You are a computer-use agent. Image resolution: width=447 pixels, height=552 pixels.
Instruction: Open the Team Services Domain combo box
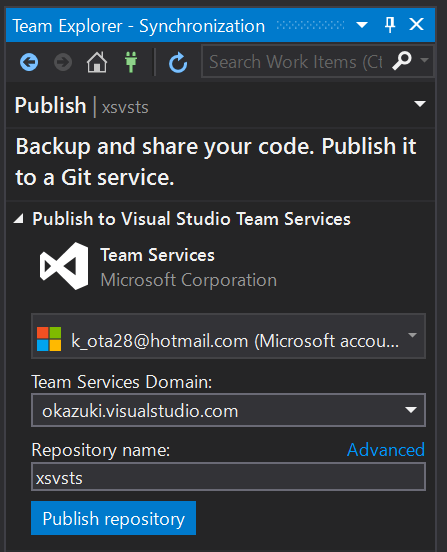tap(228, 410)
